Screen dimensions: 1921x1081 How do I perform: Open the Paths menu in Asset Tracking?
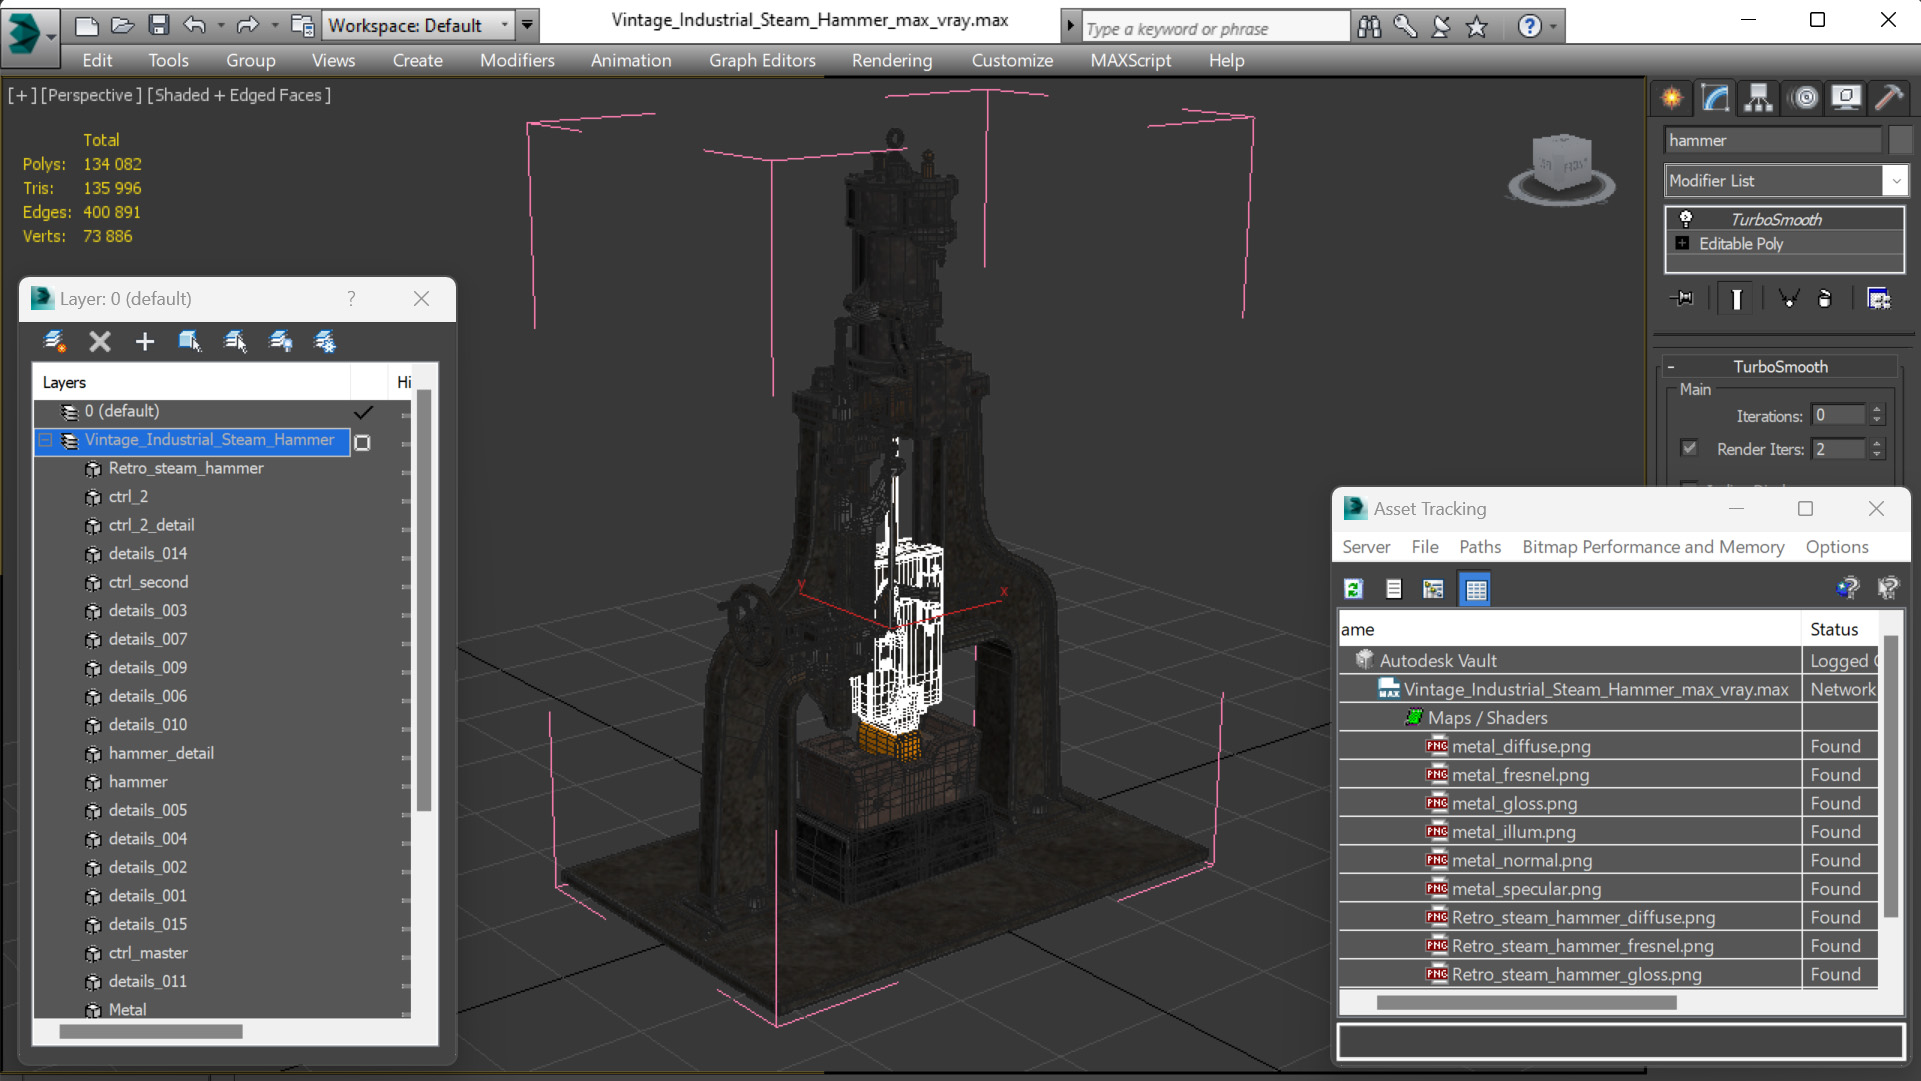click(1479, 547)
